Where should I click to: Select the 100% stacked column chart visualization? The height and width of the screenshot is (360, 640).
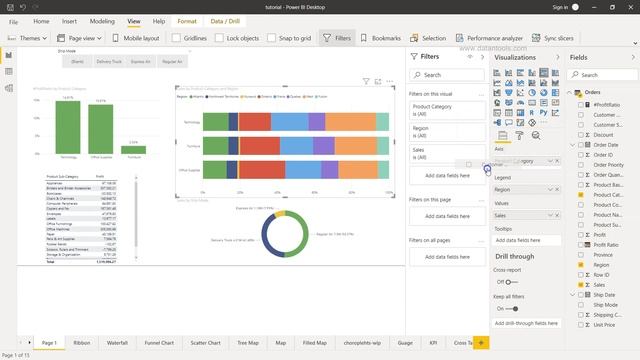[x=556, y=73]
